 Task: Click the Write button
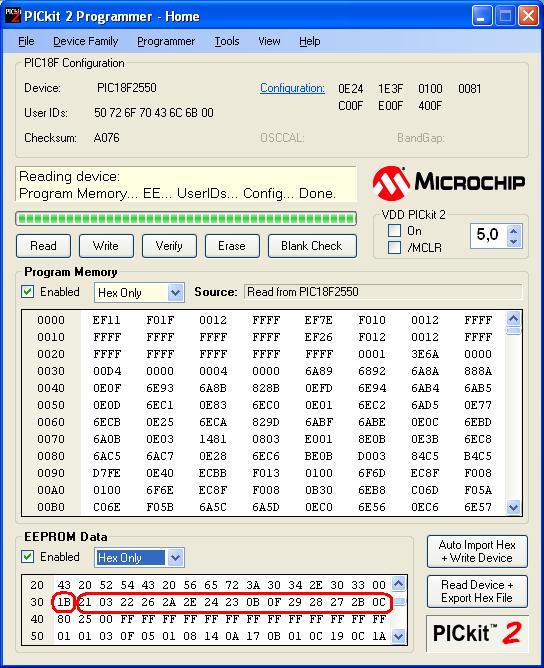(106, 246)
